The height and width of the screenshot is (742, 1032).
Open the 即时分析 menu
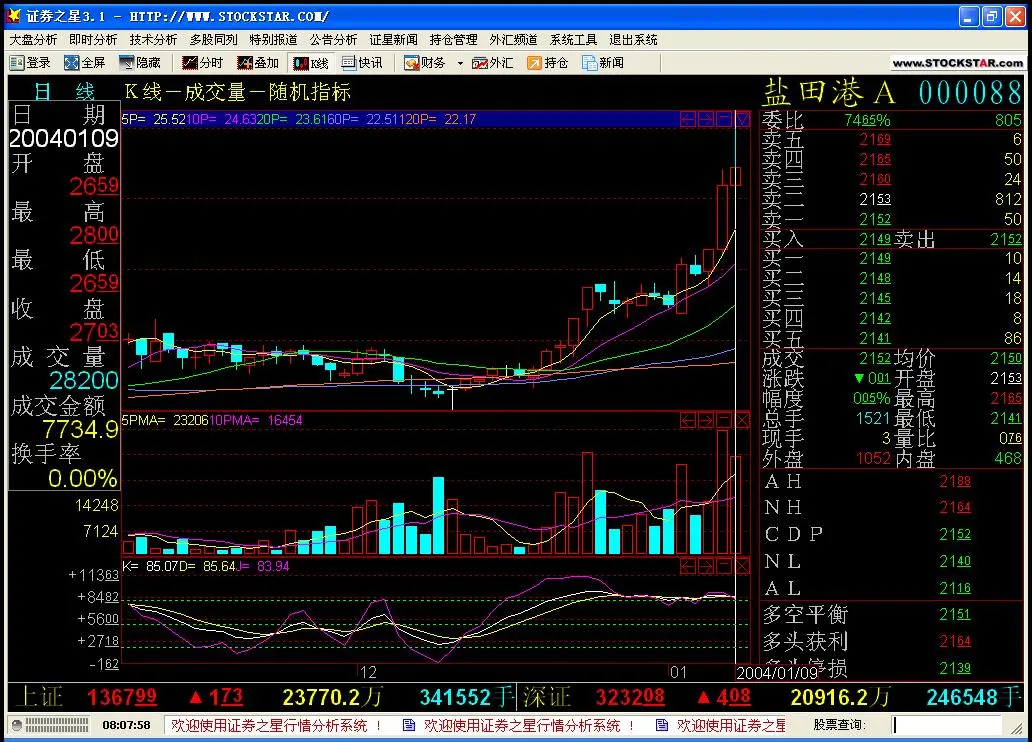(x=93, y=40)
